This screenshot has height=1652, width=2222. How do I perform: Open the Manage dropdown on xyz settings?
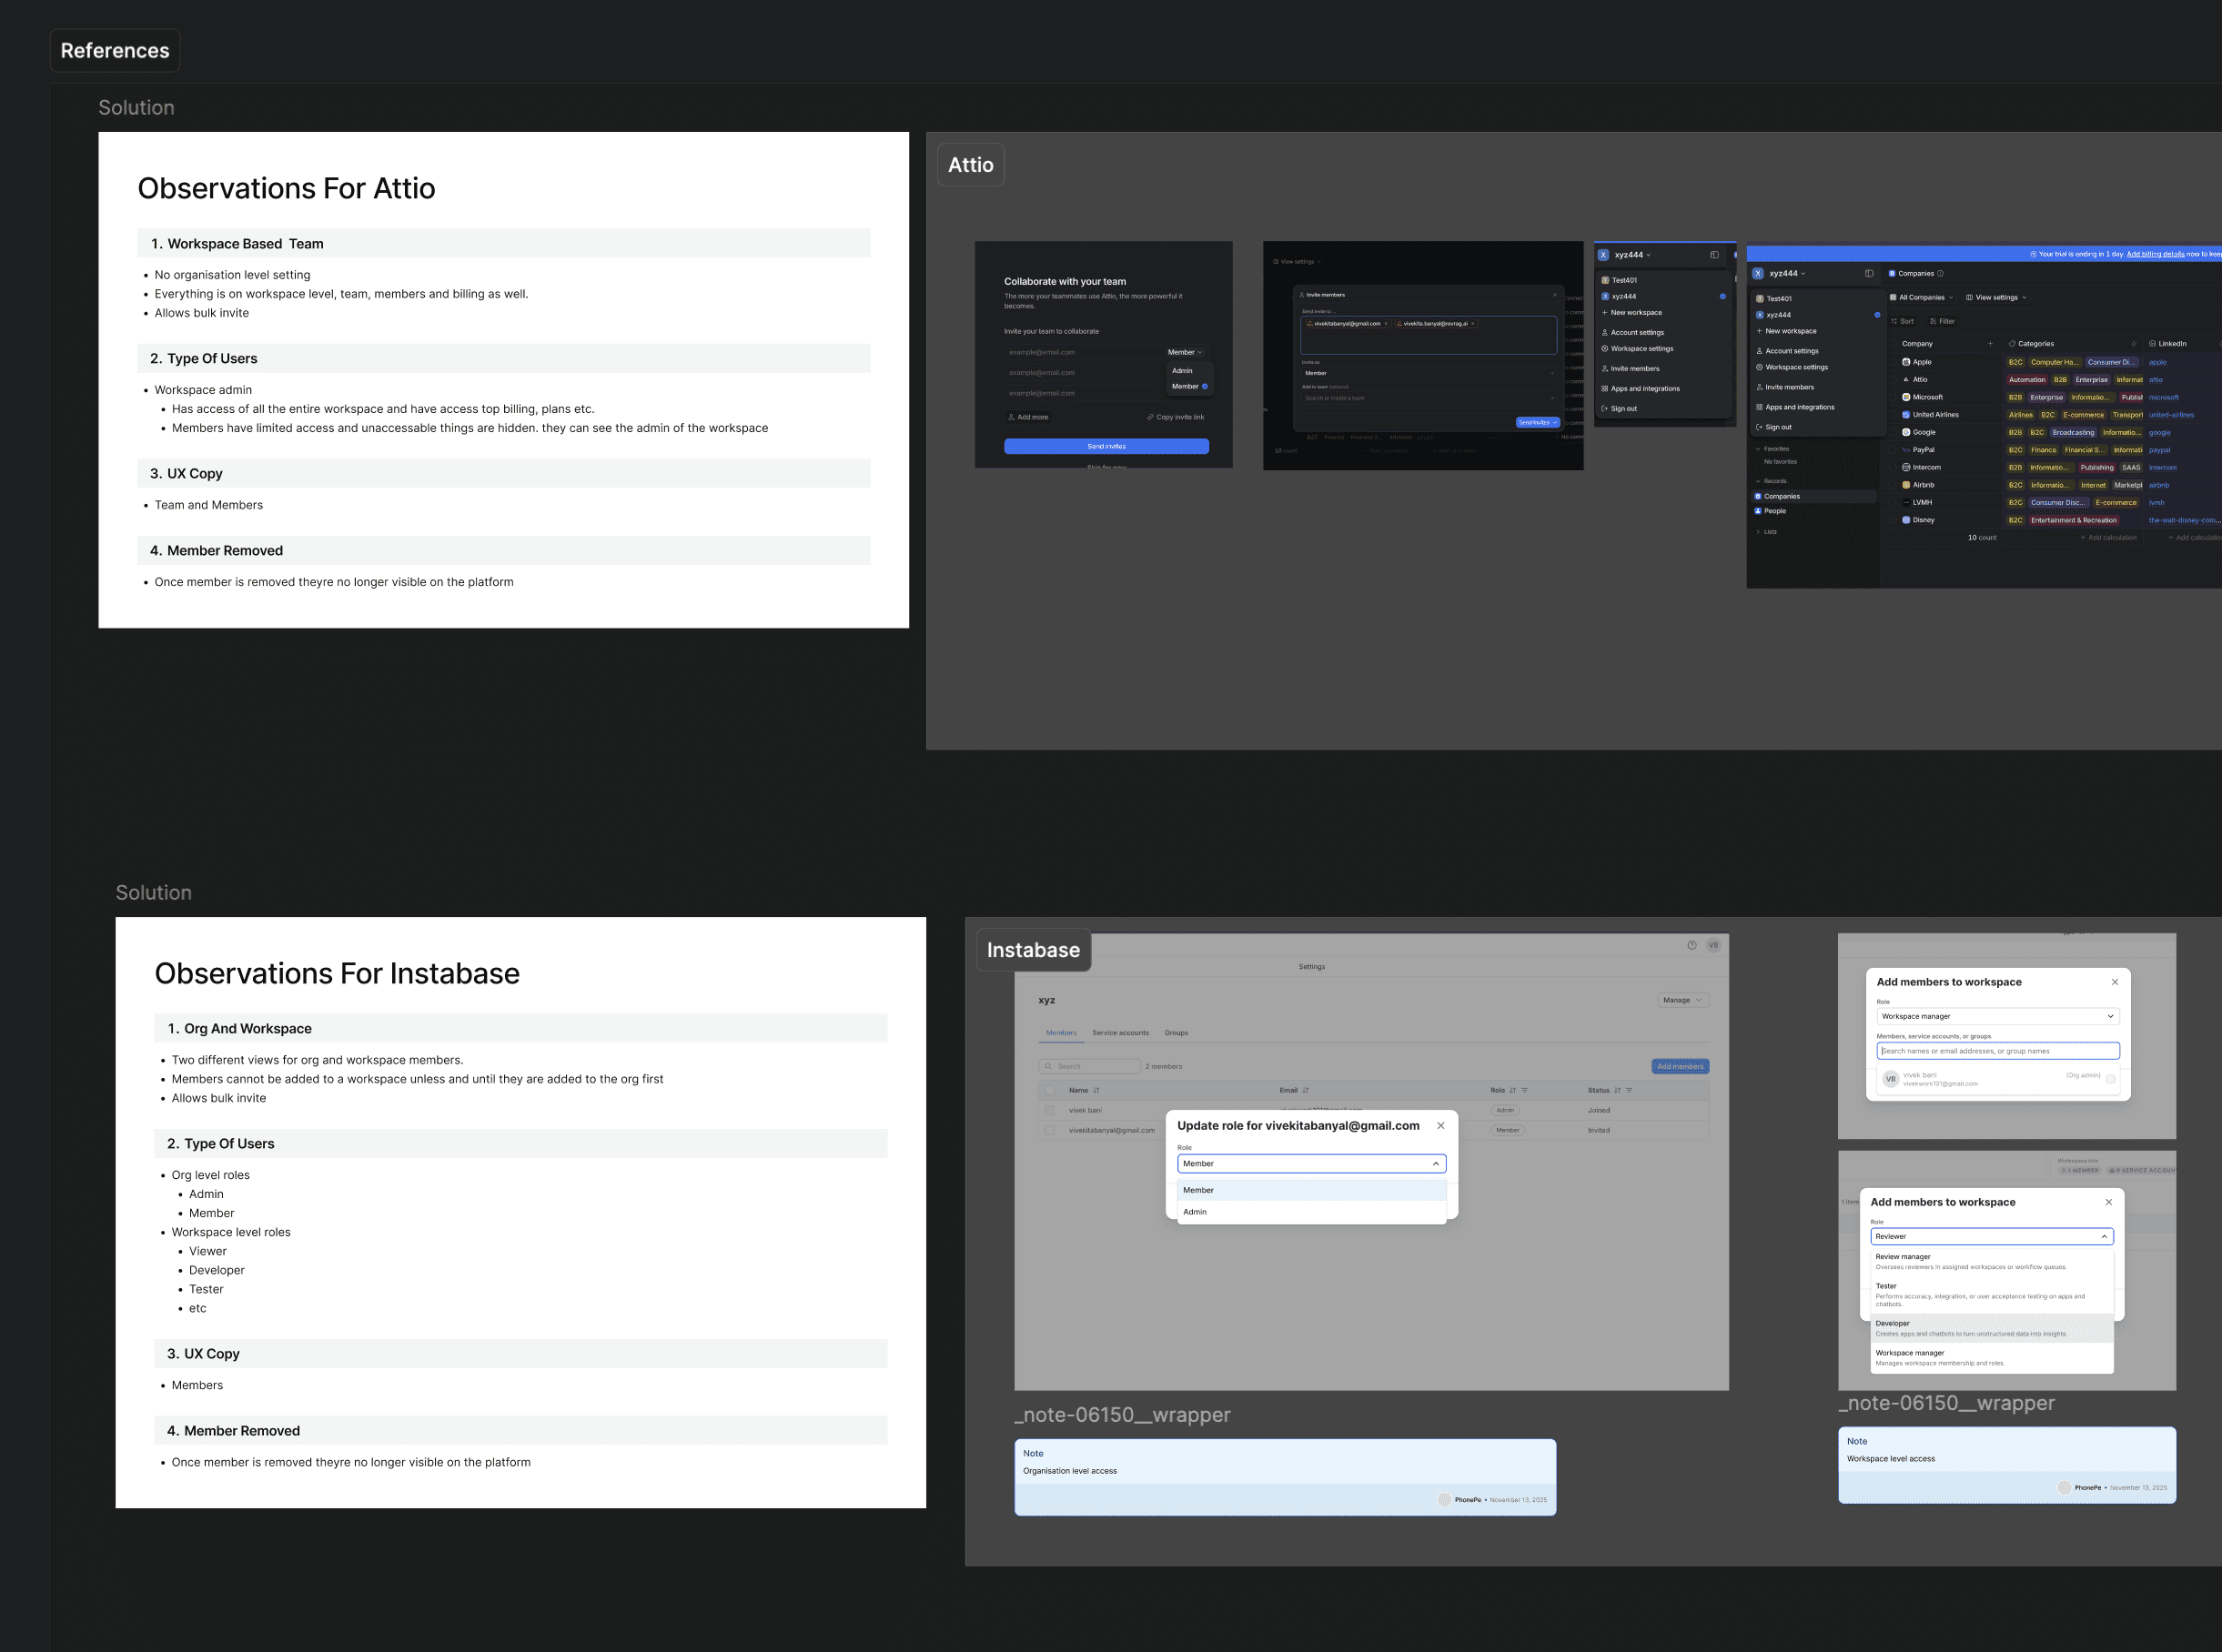click(1683, 1000)
